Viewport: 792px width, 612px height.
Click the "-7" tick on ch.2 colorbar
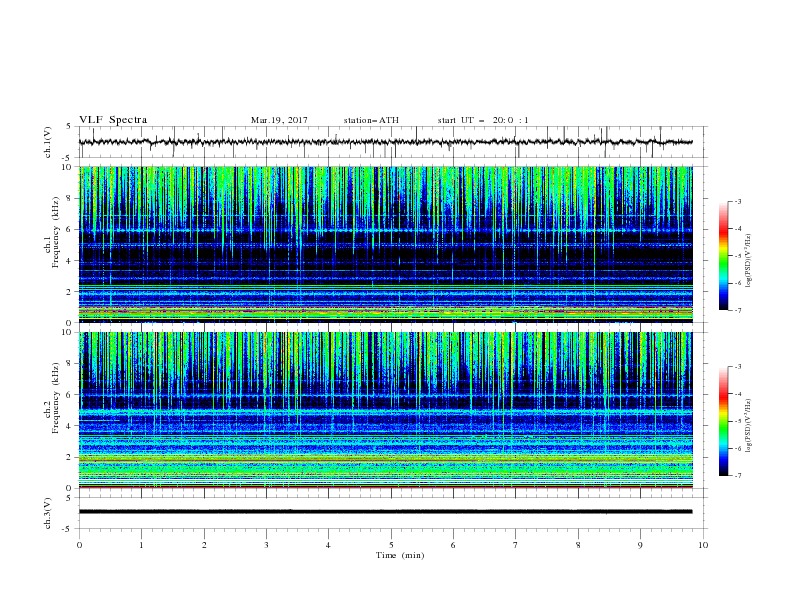tap(738, 476)
